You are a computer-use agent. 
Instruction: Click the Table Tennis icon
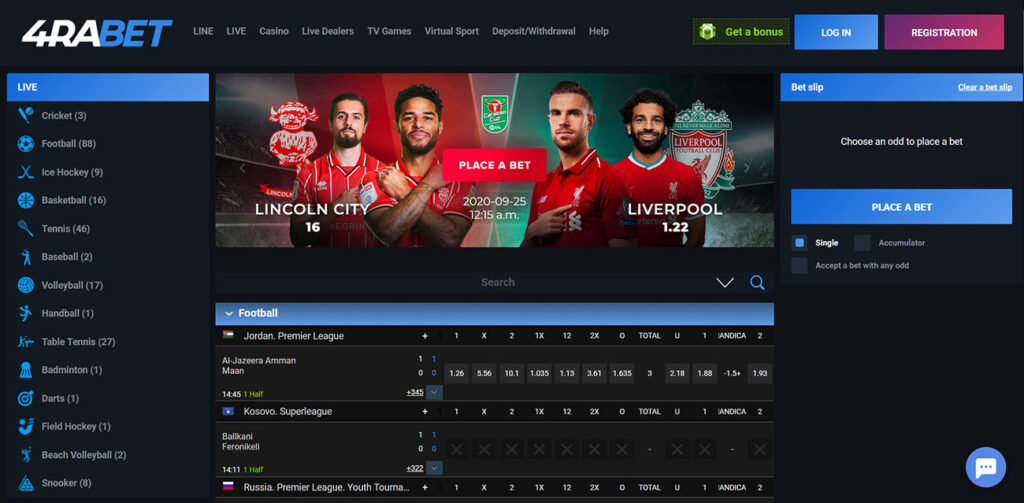tap(25, 342)
